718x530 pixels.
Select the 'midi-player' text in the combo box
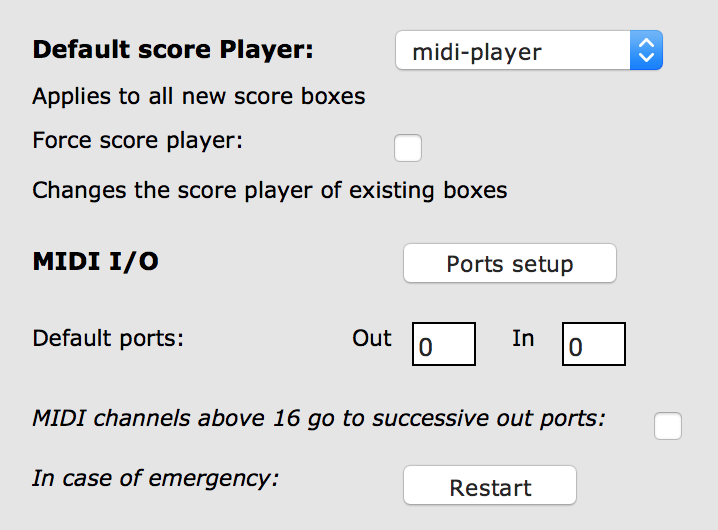[x=477, y=52]
